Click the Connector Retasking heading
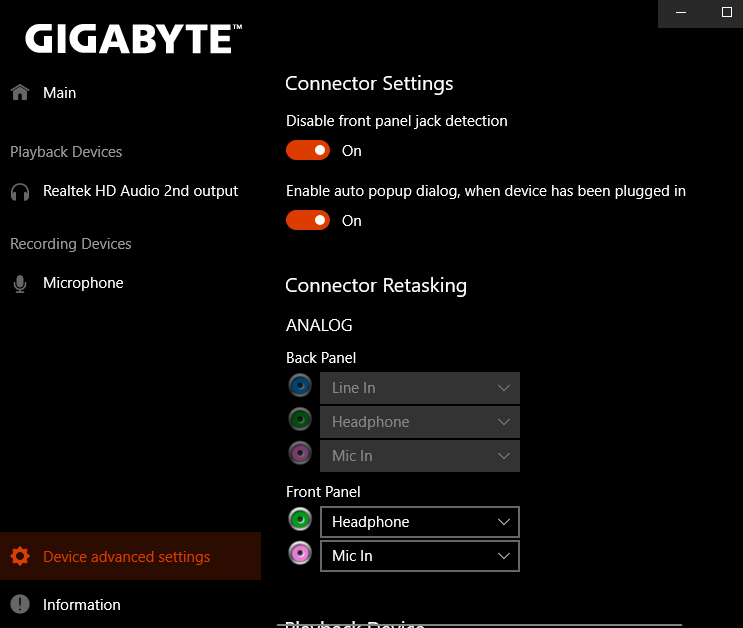 point(376,286)
